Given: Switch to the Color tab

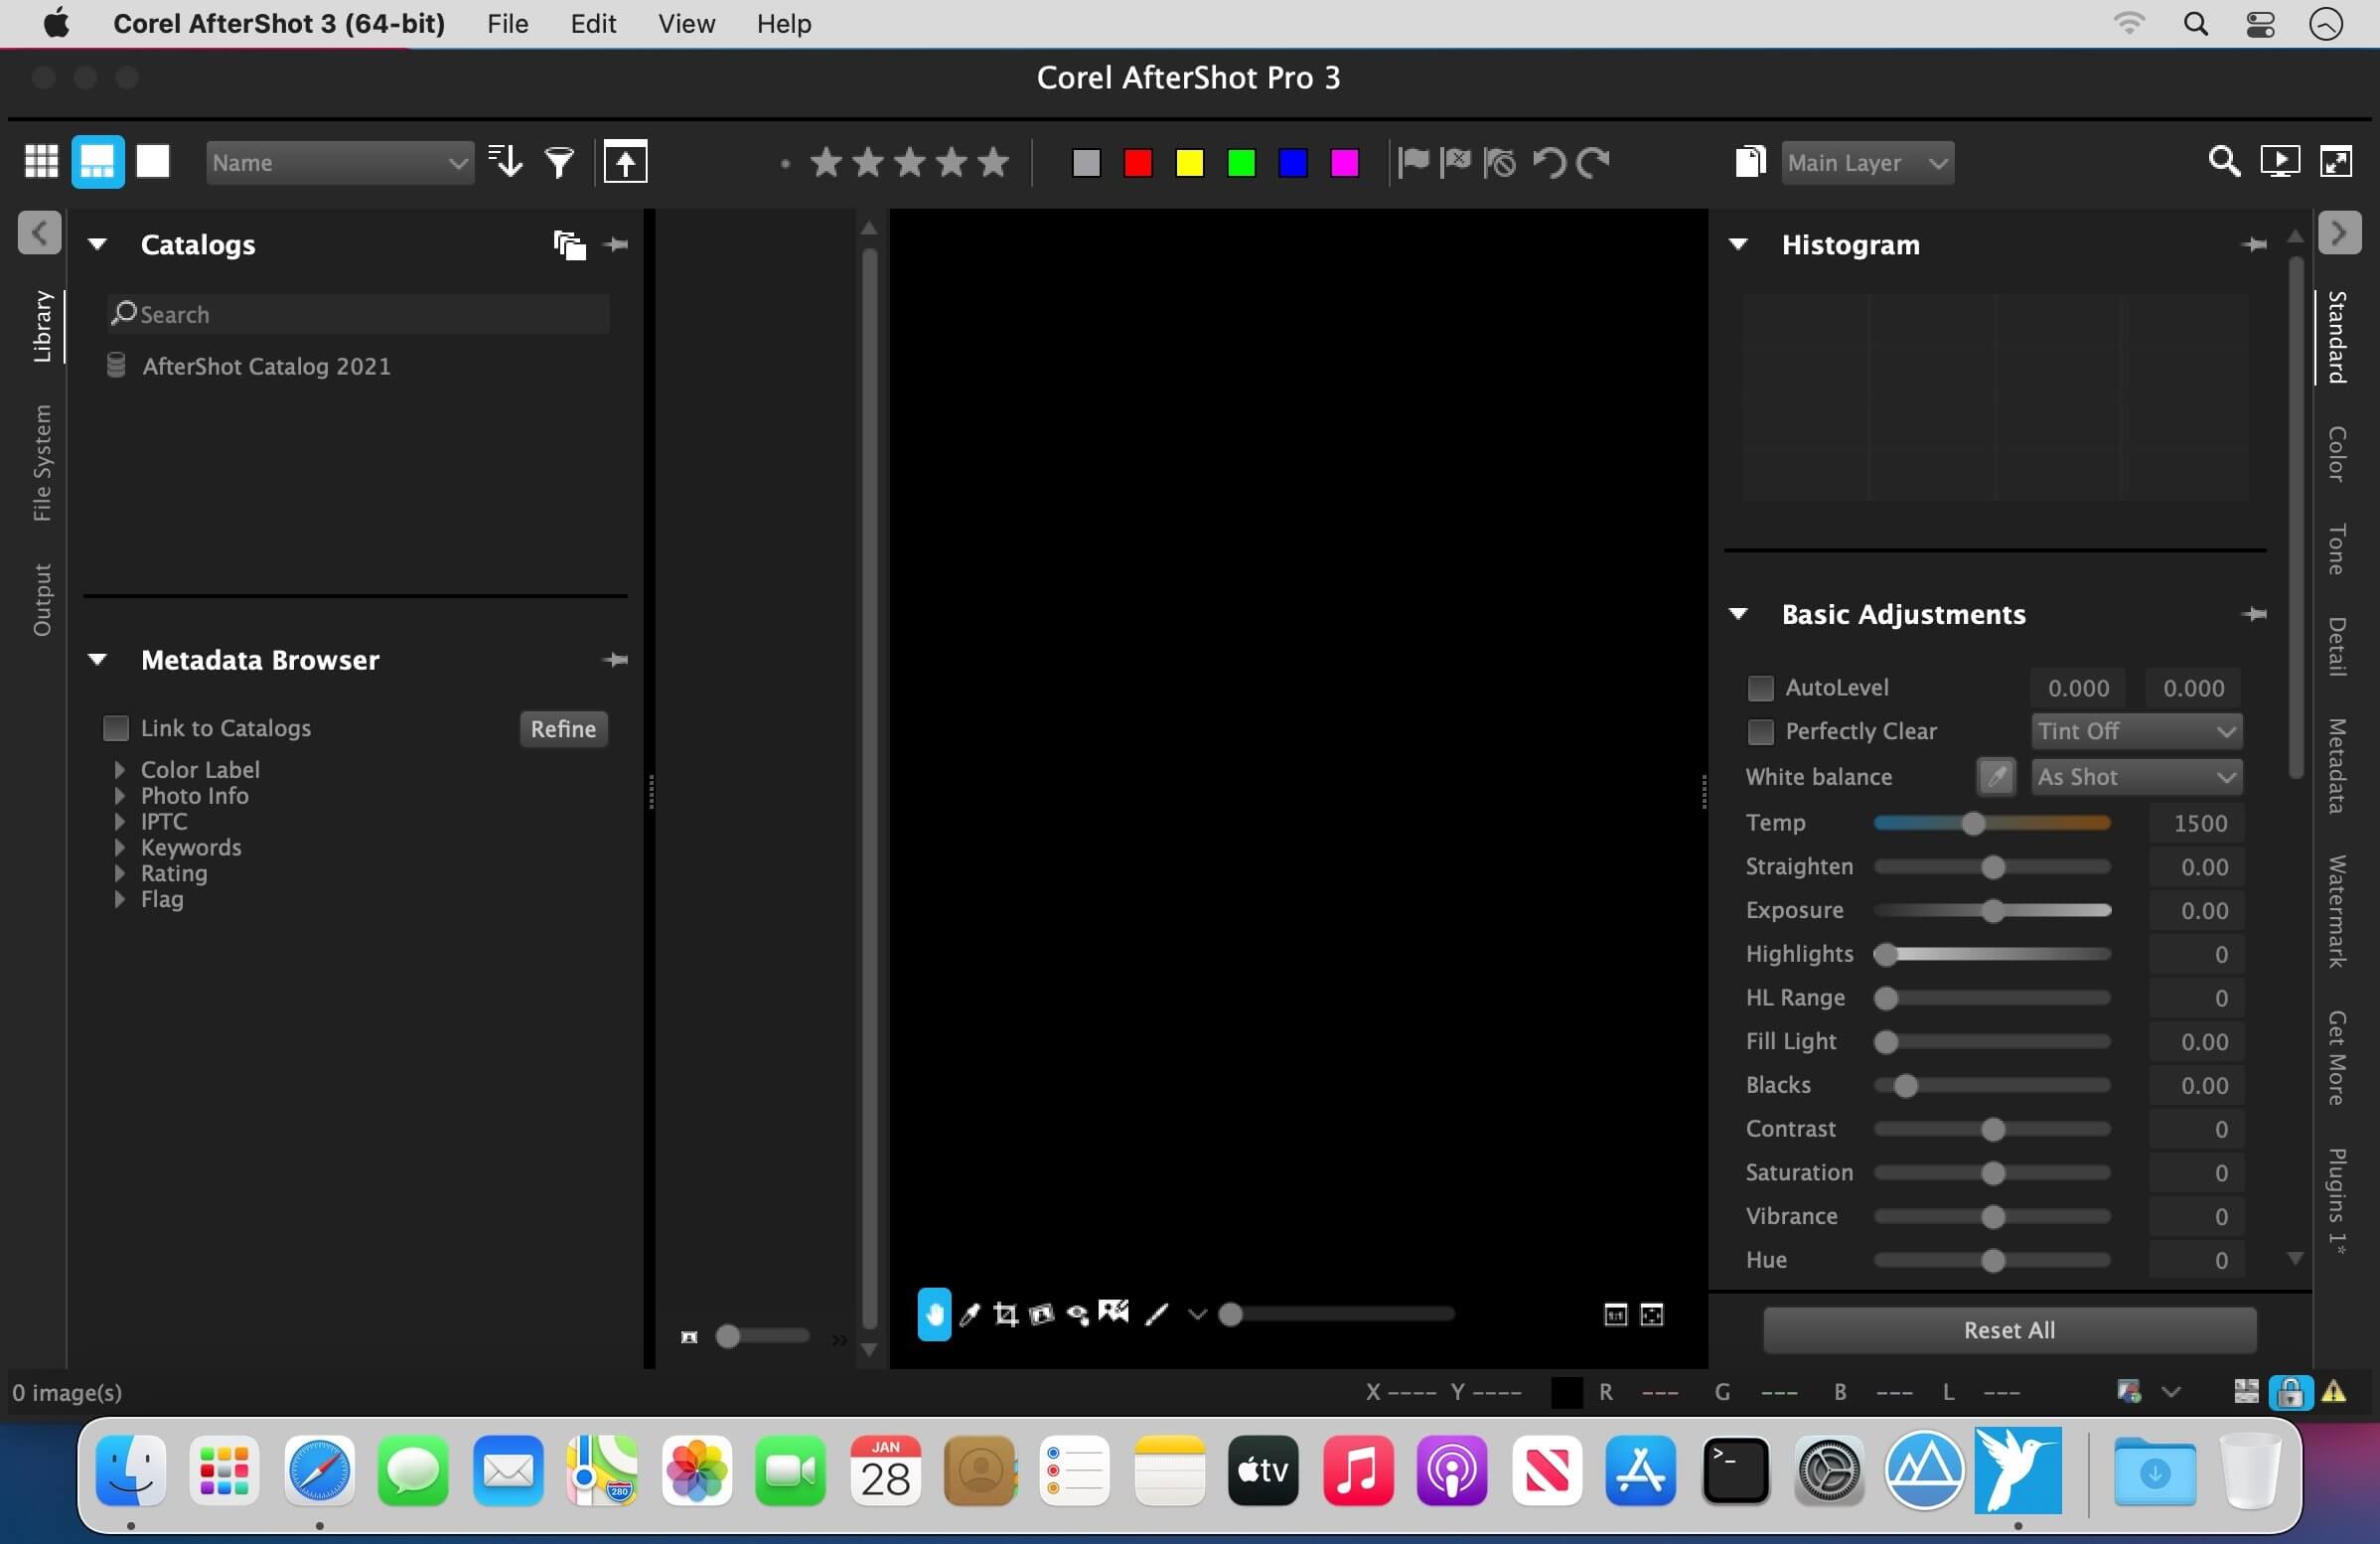Looking at the screenshot, I should 2336,454.
